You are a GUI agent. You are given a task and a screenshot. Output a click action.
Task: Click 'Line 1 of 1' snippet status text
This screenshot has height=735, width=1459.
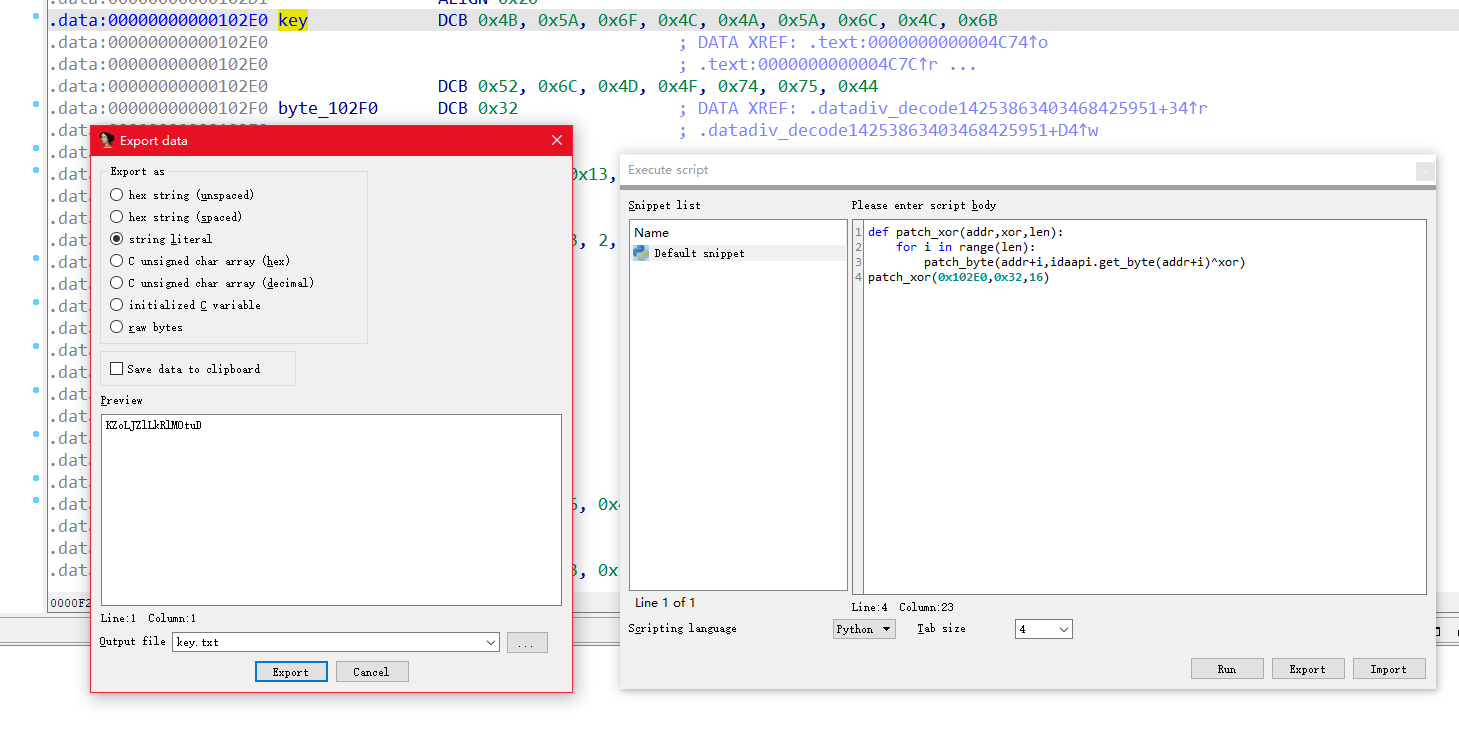click(x=665, y=603)
